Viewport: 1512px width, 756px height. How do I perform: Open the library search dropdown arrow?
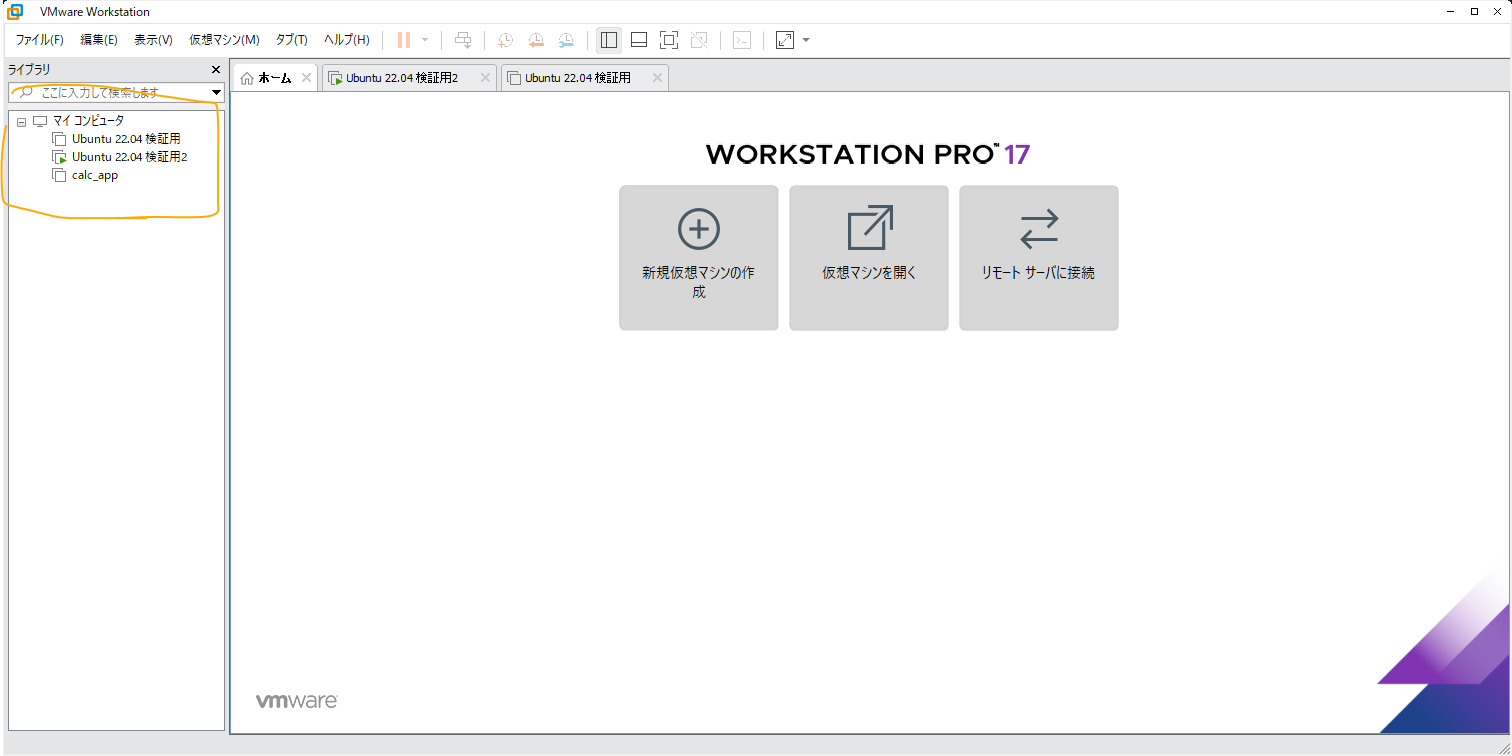point(215,92)
